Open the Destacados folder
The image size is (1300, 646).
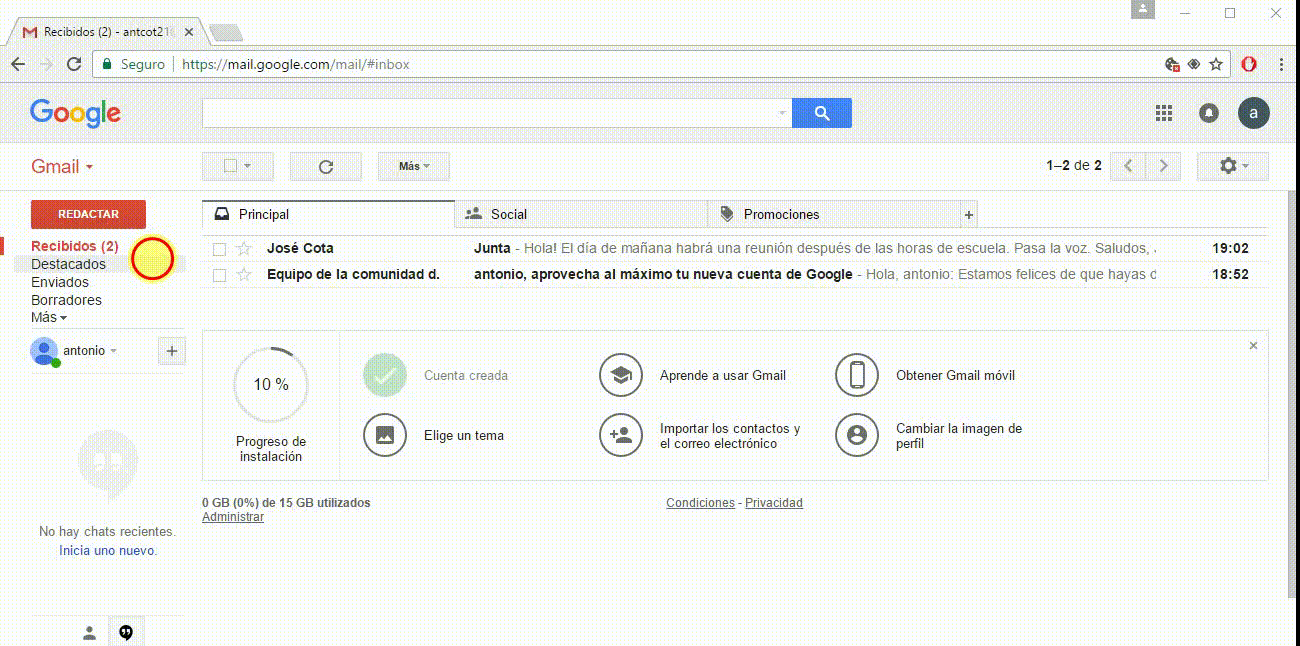click(x=68, y=264)
